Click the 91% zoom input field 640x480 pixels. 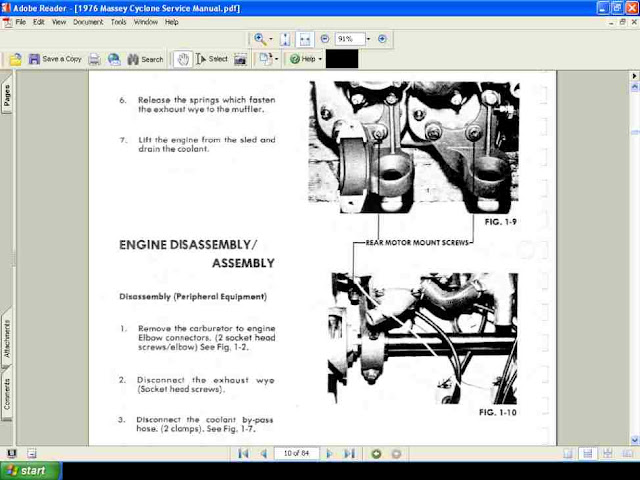tap(350, 39)
